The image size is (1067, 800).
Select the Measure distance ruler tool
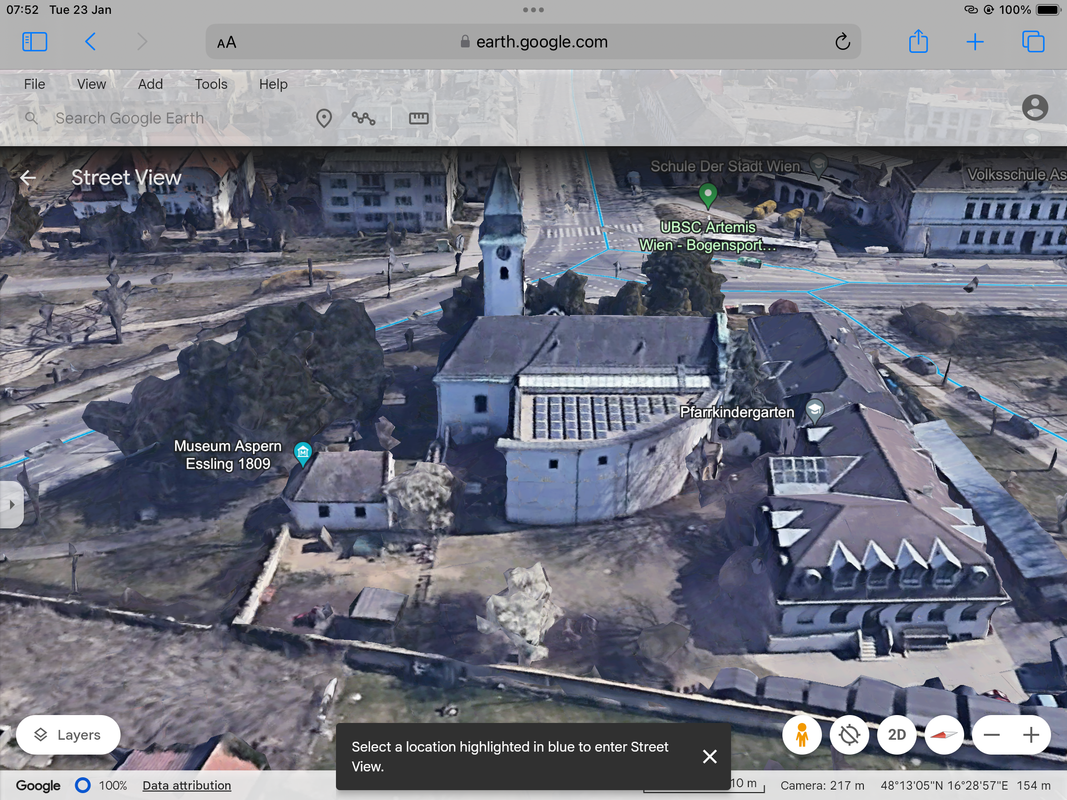[418, 118]
